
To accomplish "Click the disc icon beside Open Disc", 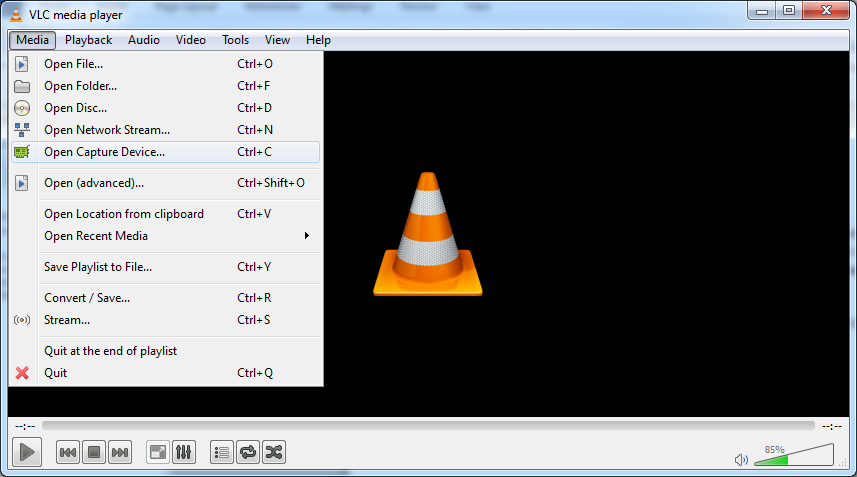I will point(22,108).
